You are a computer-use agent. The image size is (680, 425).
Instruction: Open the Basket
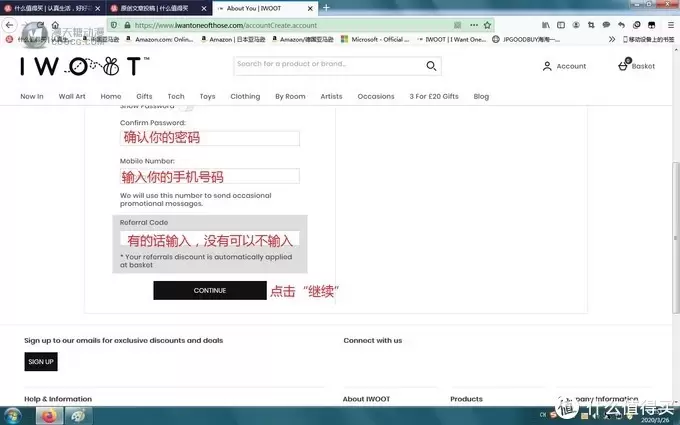click(x=636, y=66)
